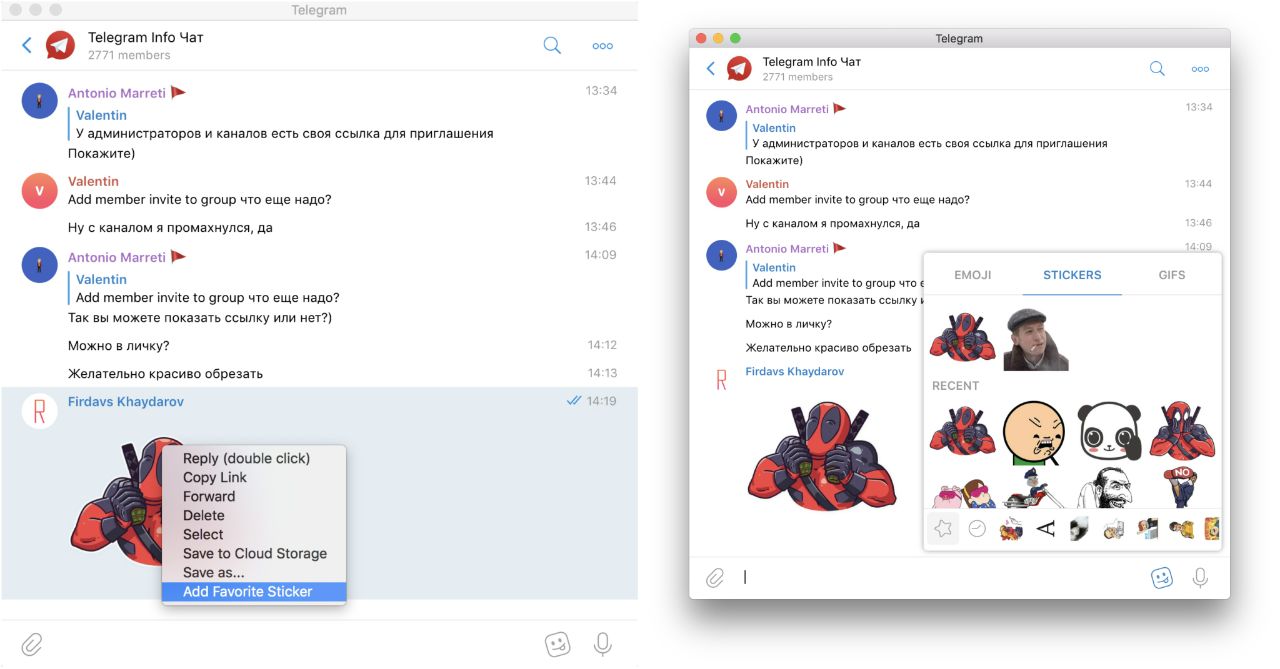The image size is (1280, 669).
Task: Click message 'Можно в личку?' in left window
Action: click(x=118, y=346)
